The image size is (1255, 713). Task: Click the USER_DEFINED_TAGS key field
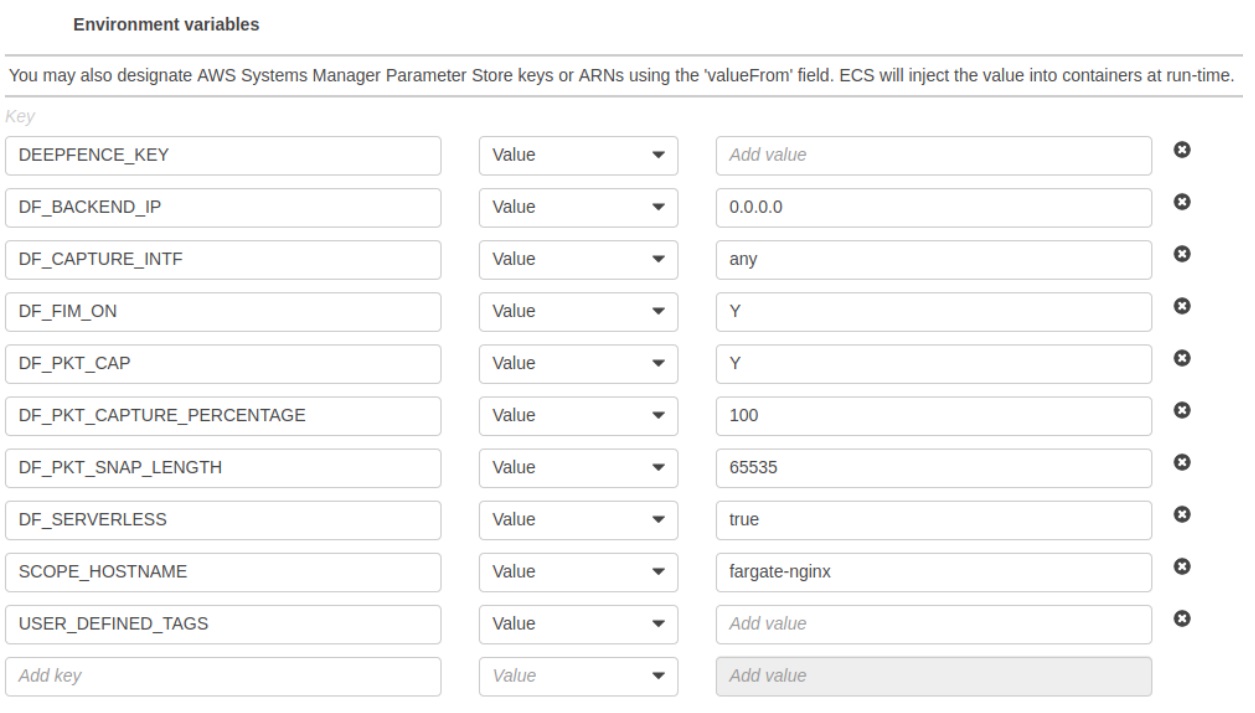coord(223,624)
